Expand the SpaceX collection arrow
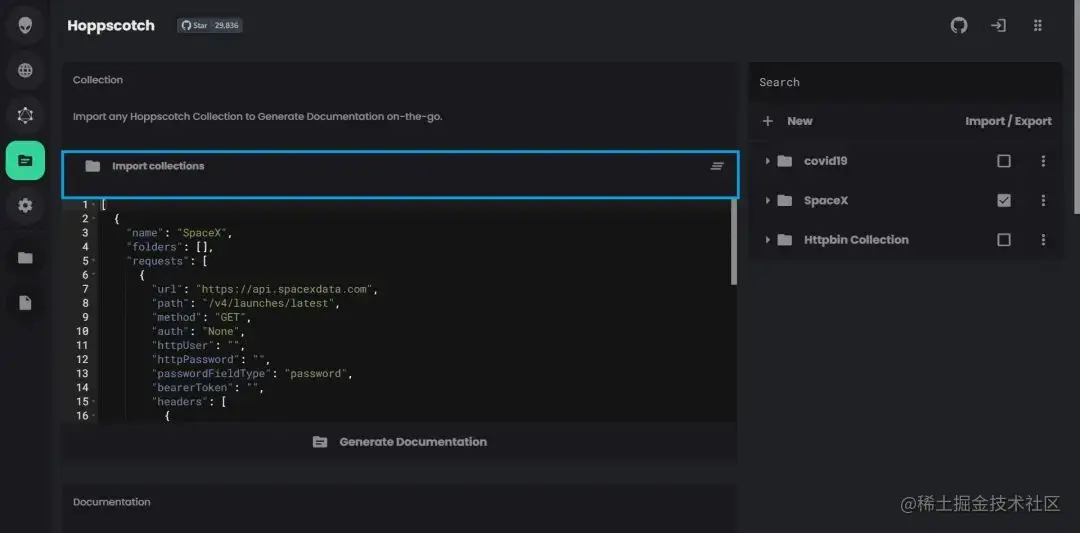The height and width of the screenshot is (533, 1080). click(x=767, y=200)
